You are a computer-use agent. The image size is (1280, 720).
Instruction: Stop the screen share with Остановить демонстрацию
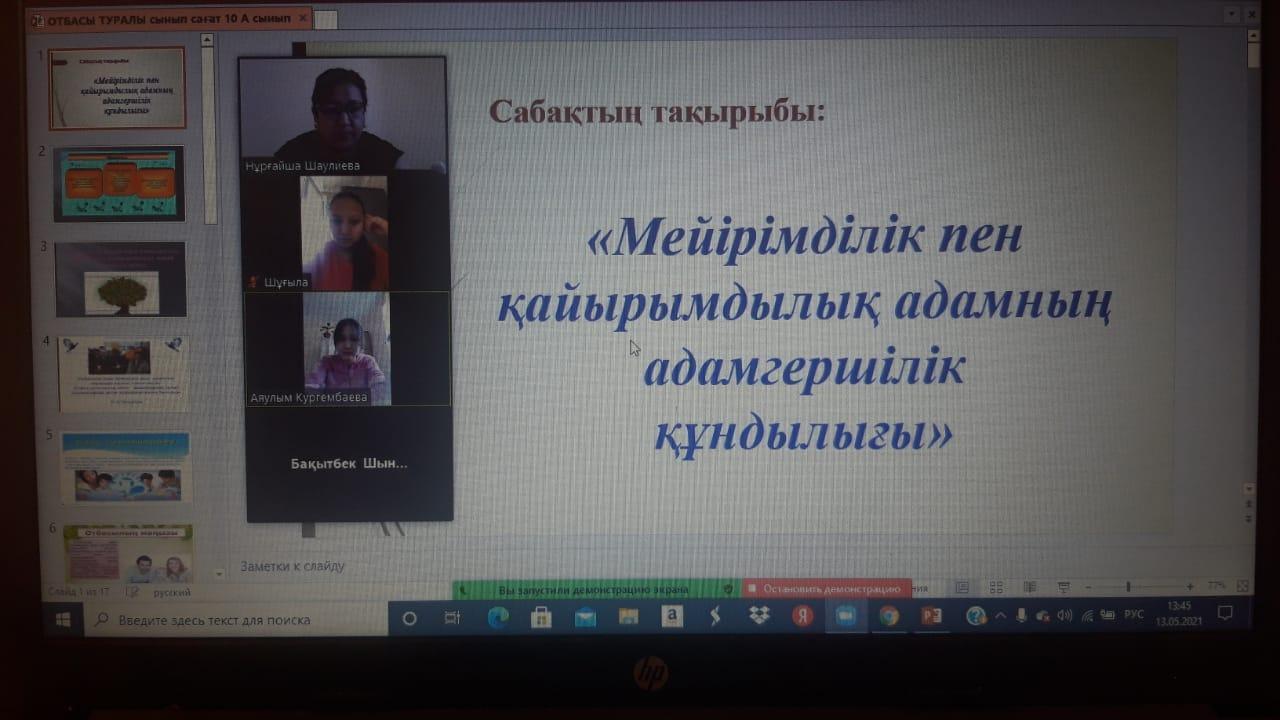click(x=826, y=590)
